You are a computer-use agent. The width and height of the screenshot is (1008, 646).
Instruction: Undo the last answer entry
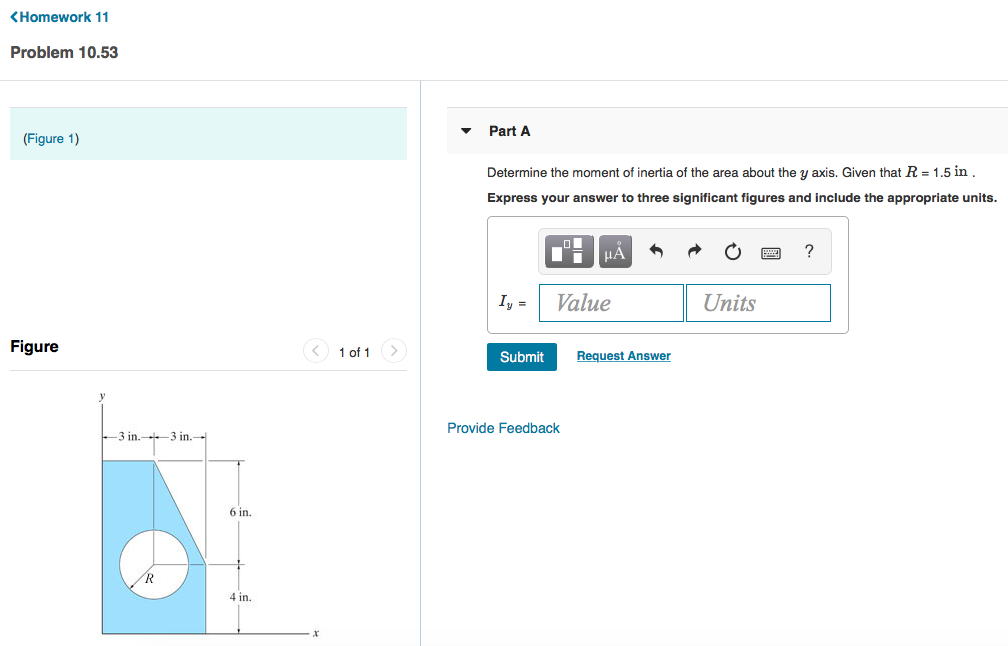point(657,251)
